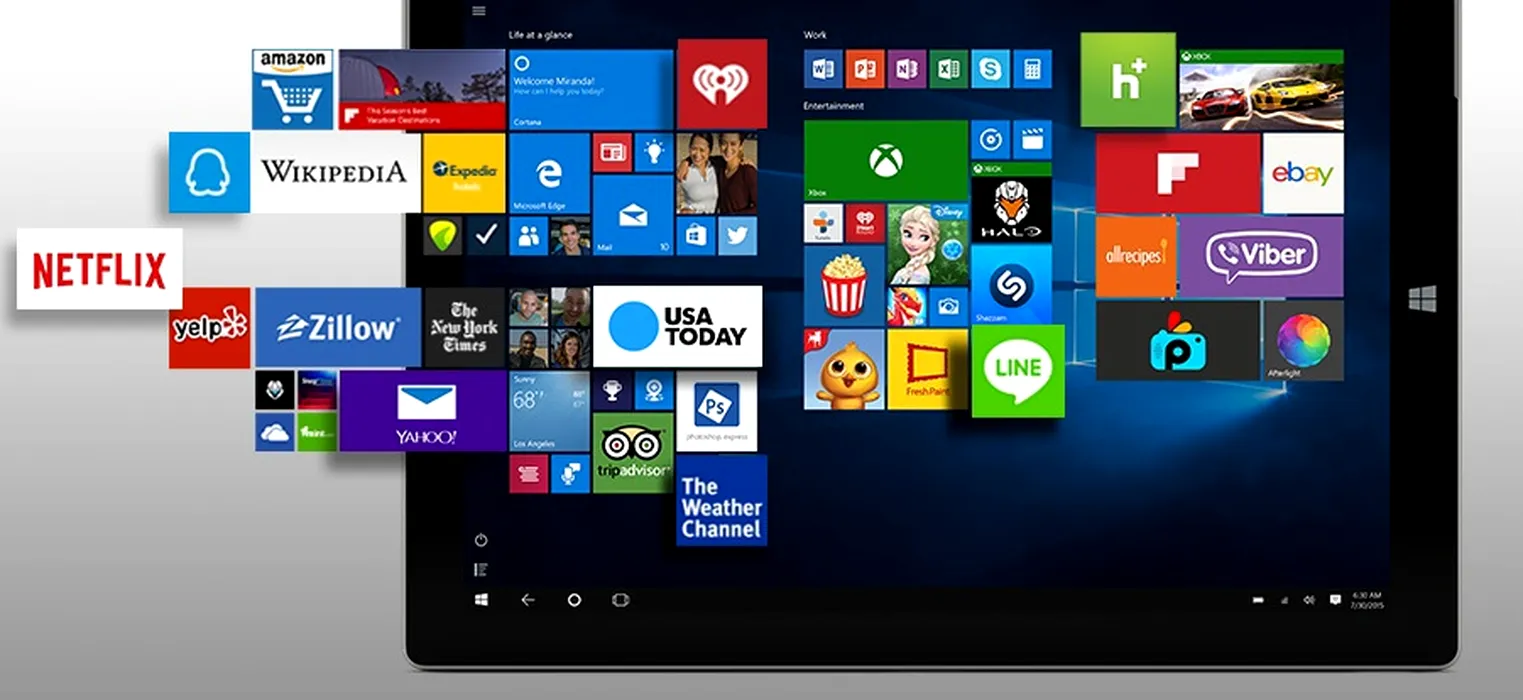Expand the hamburger menu in Start
This screenshot has height=700, width=1523.
[479, 10]
